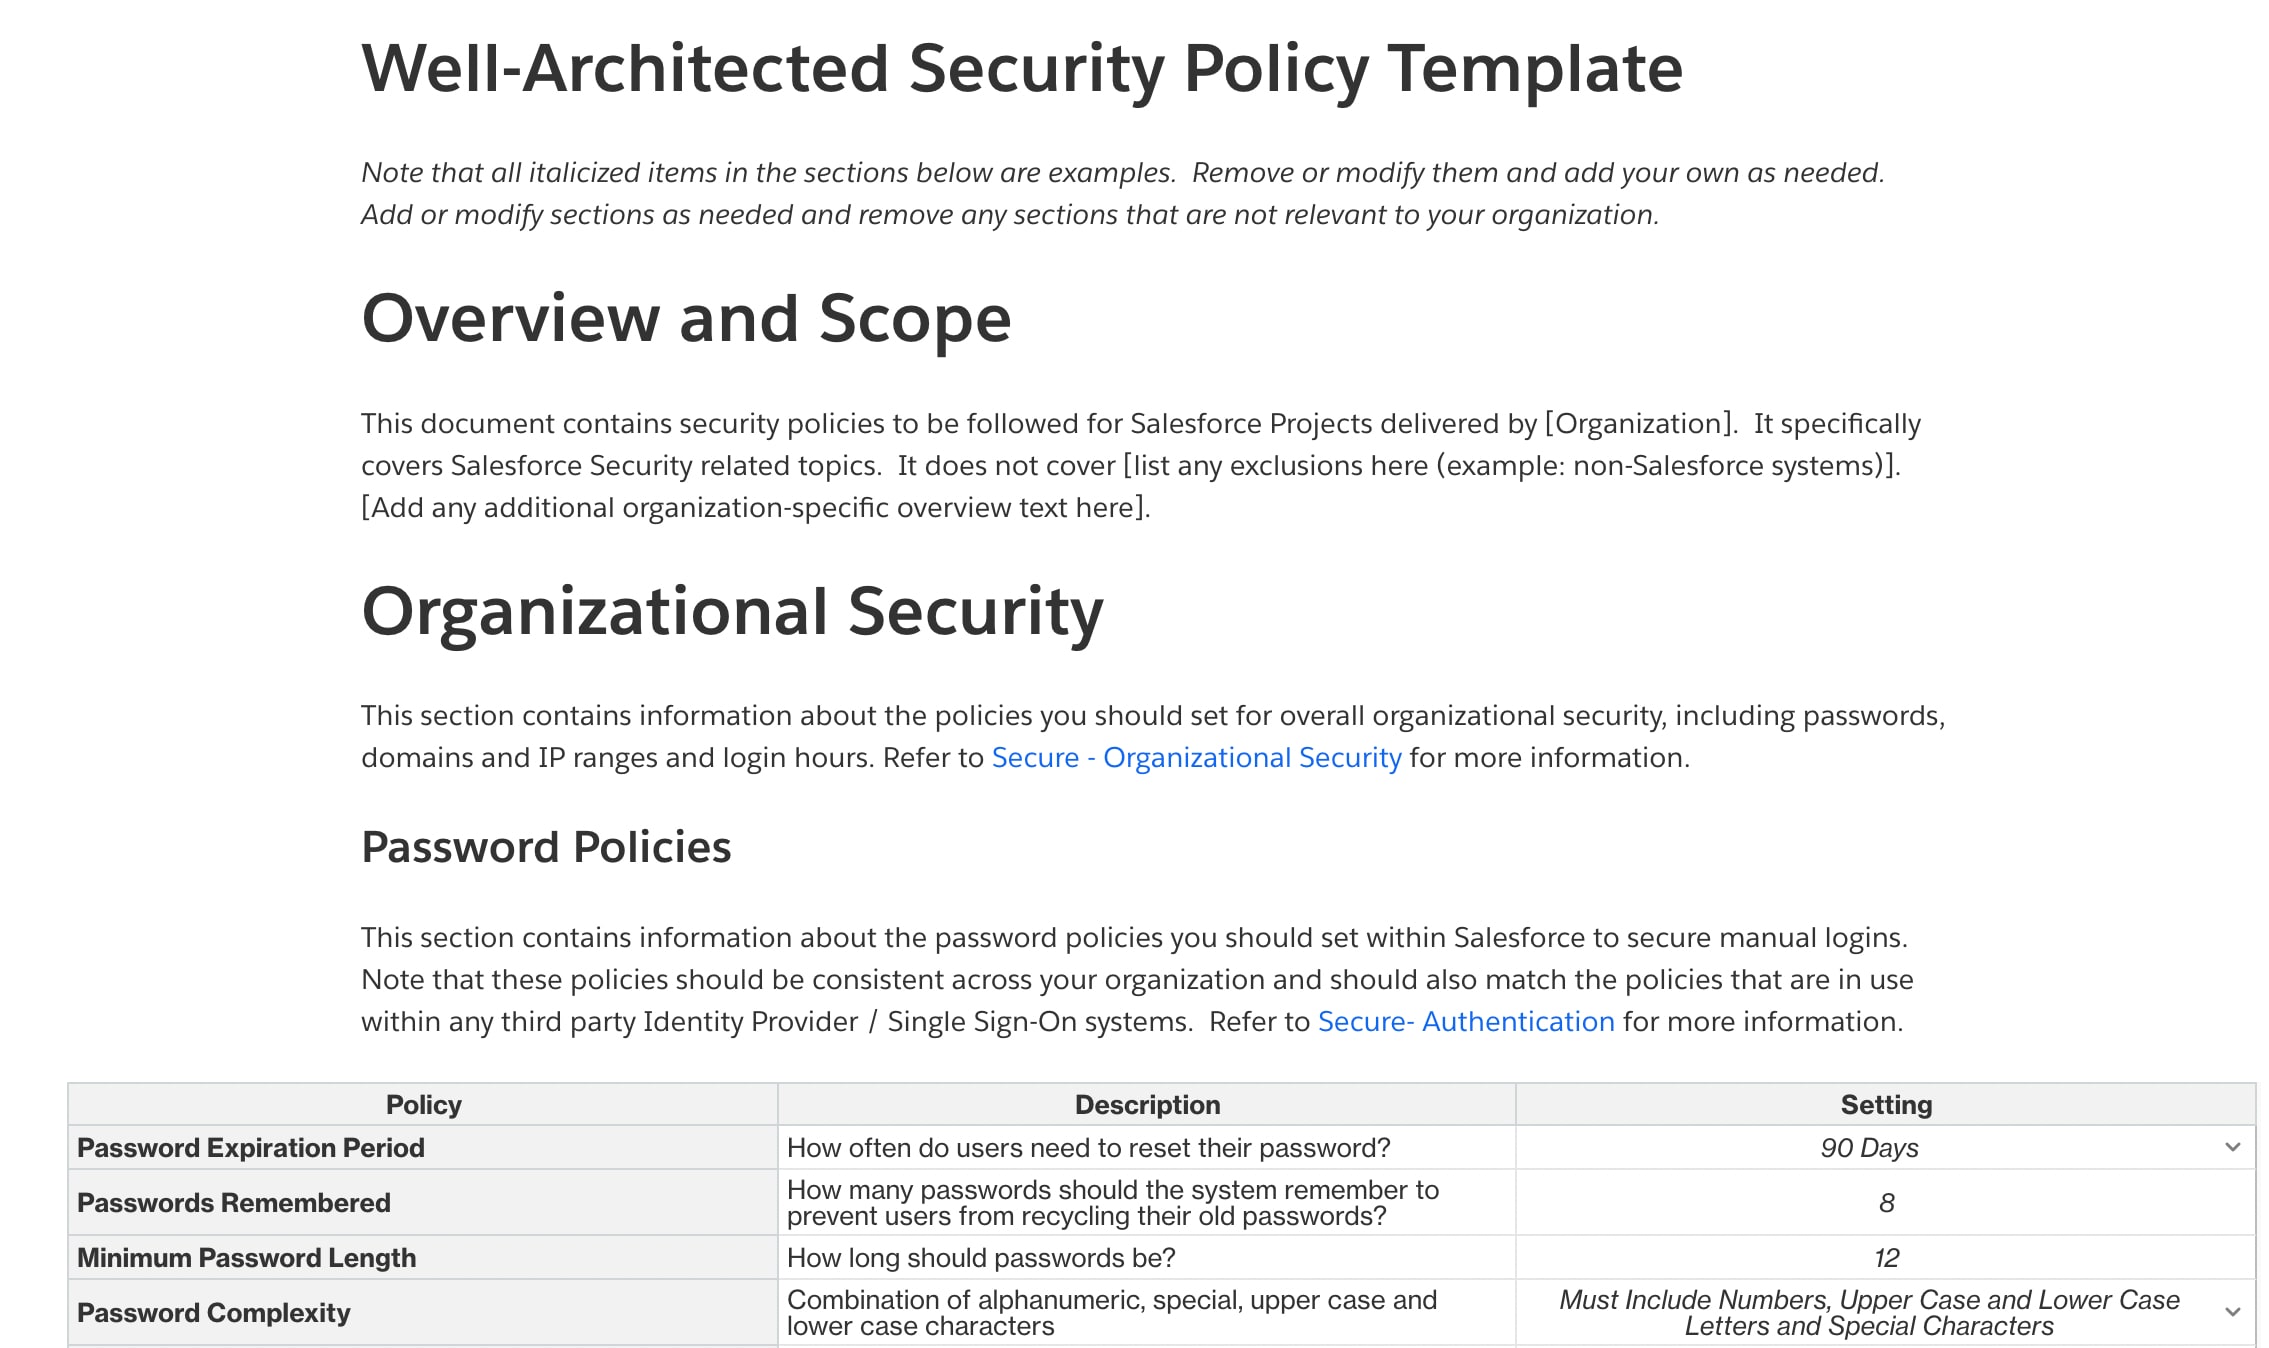Screen dimensions: 2269x1348
Task: Open the "Secure- Authentication" link
Action: pyautogui.click(x=1464, y=1021)
